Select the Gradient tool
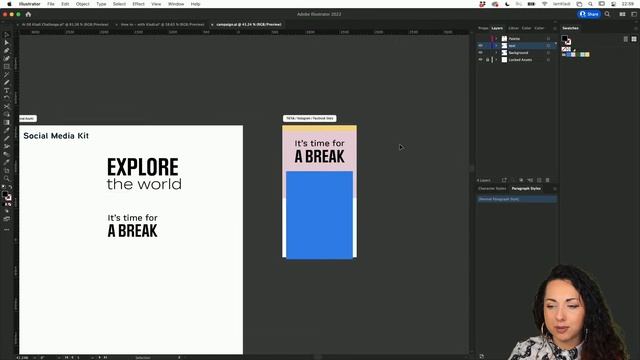This screenshot has height=360, width=640. click(x=7, y=122)
